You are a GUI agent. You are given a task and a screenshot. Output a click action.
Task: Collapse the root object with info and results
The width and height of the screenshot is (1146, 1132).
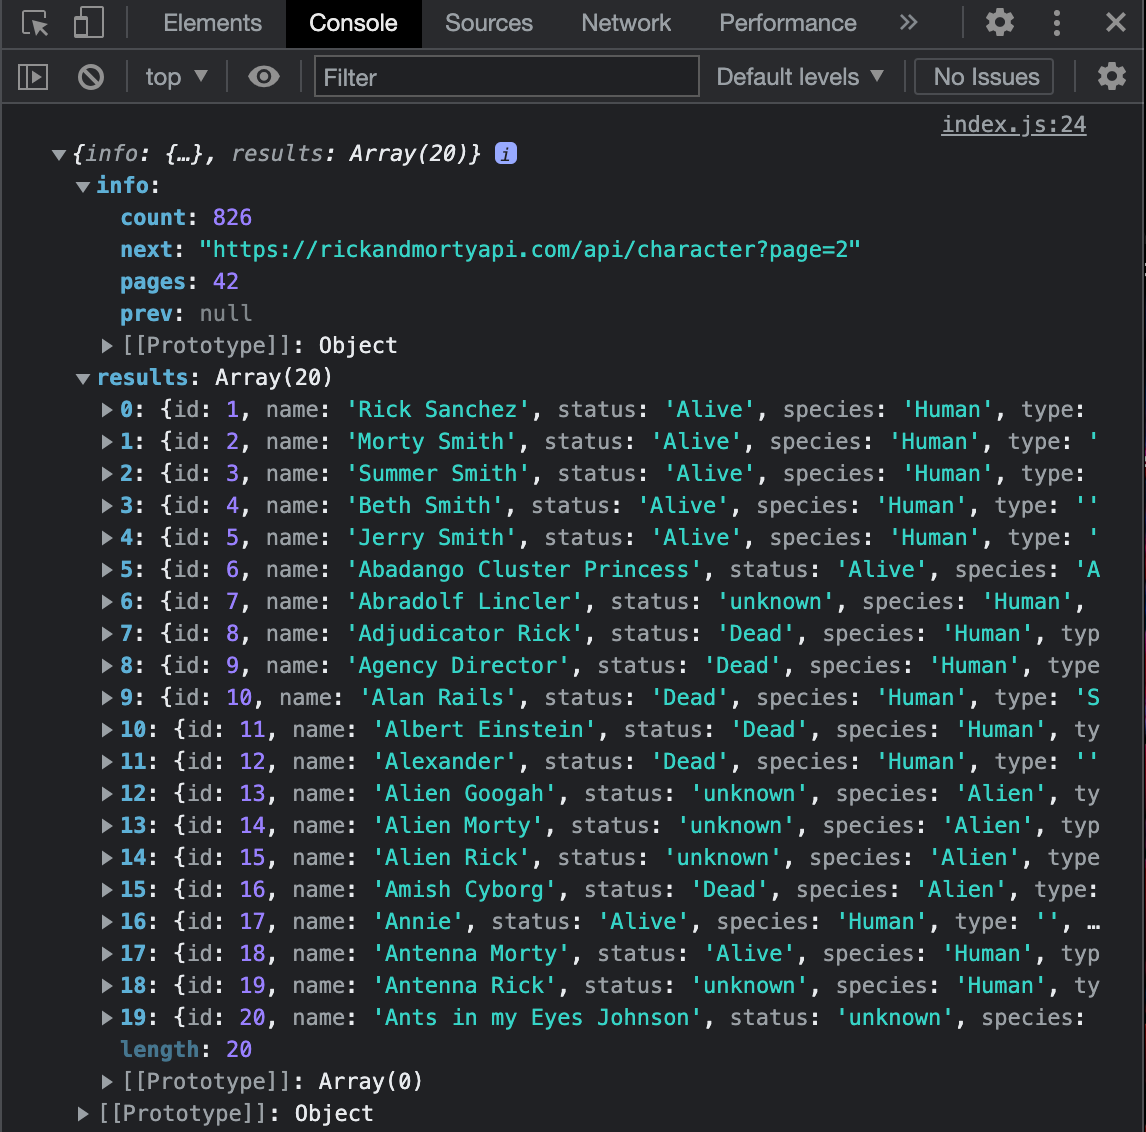tap(58, 154)
